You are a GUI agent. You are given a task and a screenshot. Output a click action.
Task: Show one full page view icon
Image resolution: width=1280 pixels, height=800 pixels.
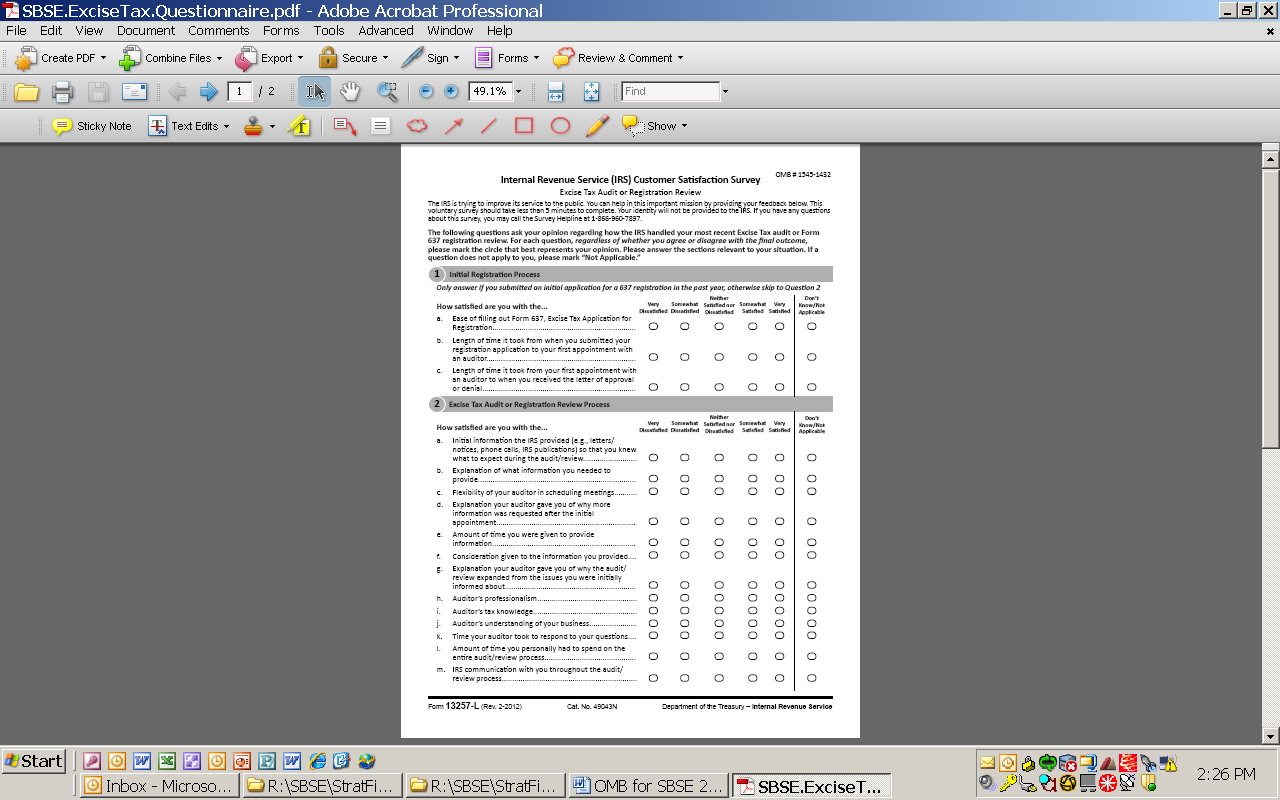(591, 92)
